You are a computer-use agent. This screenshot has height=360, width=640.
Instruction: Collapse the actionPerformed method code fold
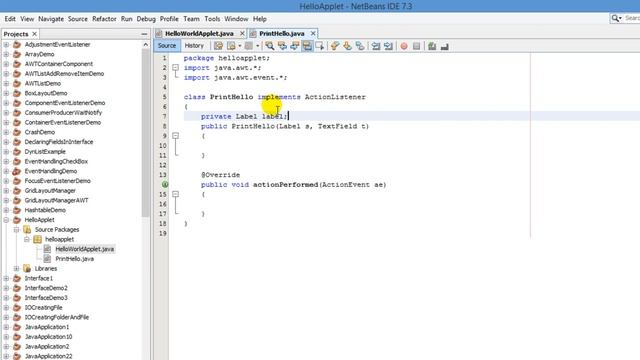[x=176, y=194]
